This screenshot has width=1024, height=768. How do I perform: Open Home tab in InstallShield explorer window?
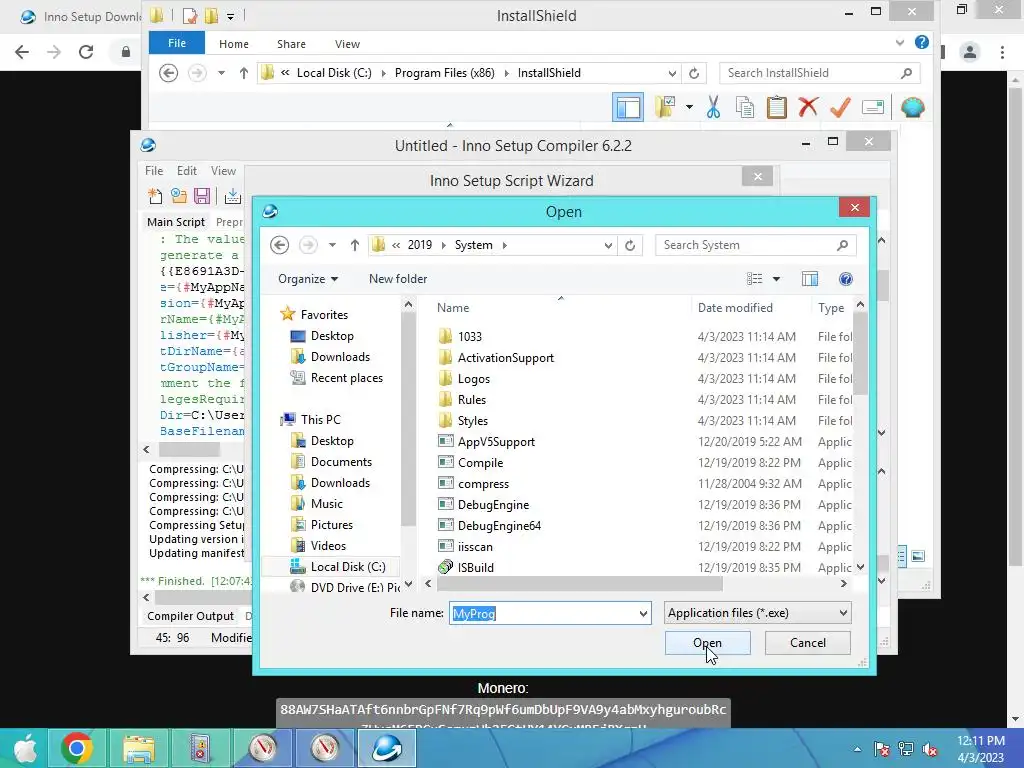[234, 44]
